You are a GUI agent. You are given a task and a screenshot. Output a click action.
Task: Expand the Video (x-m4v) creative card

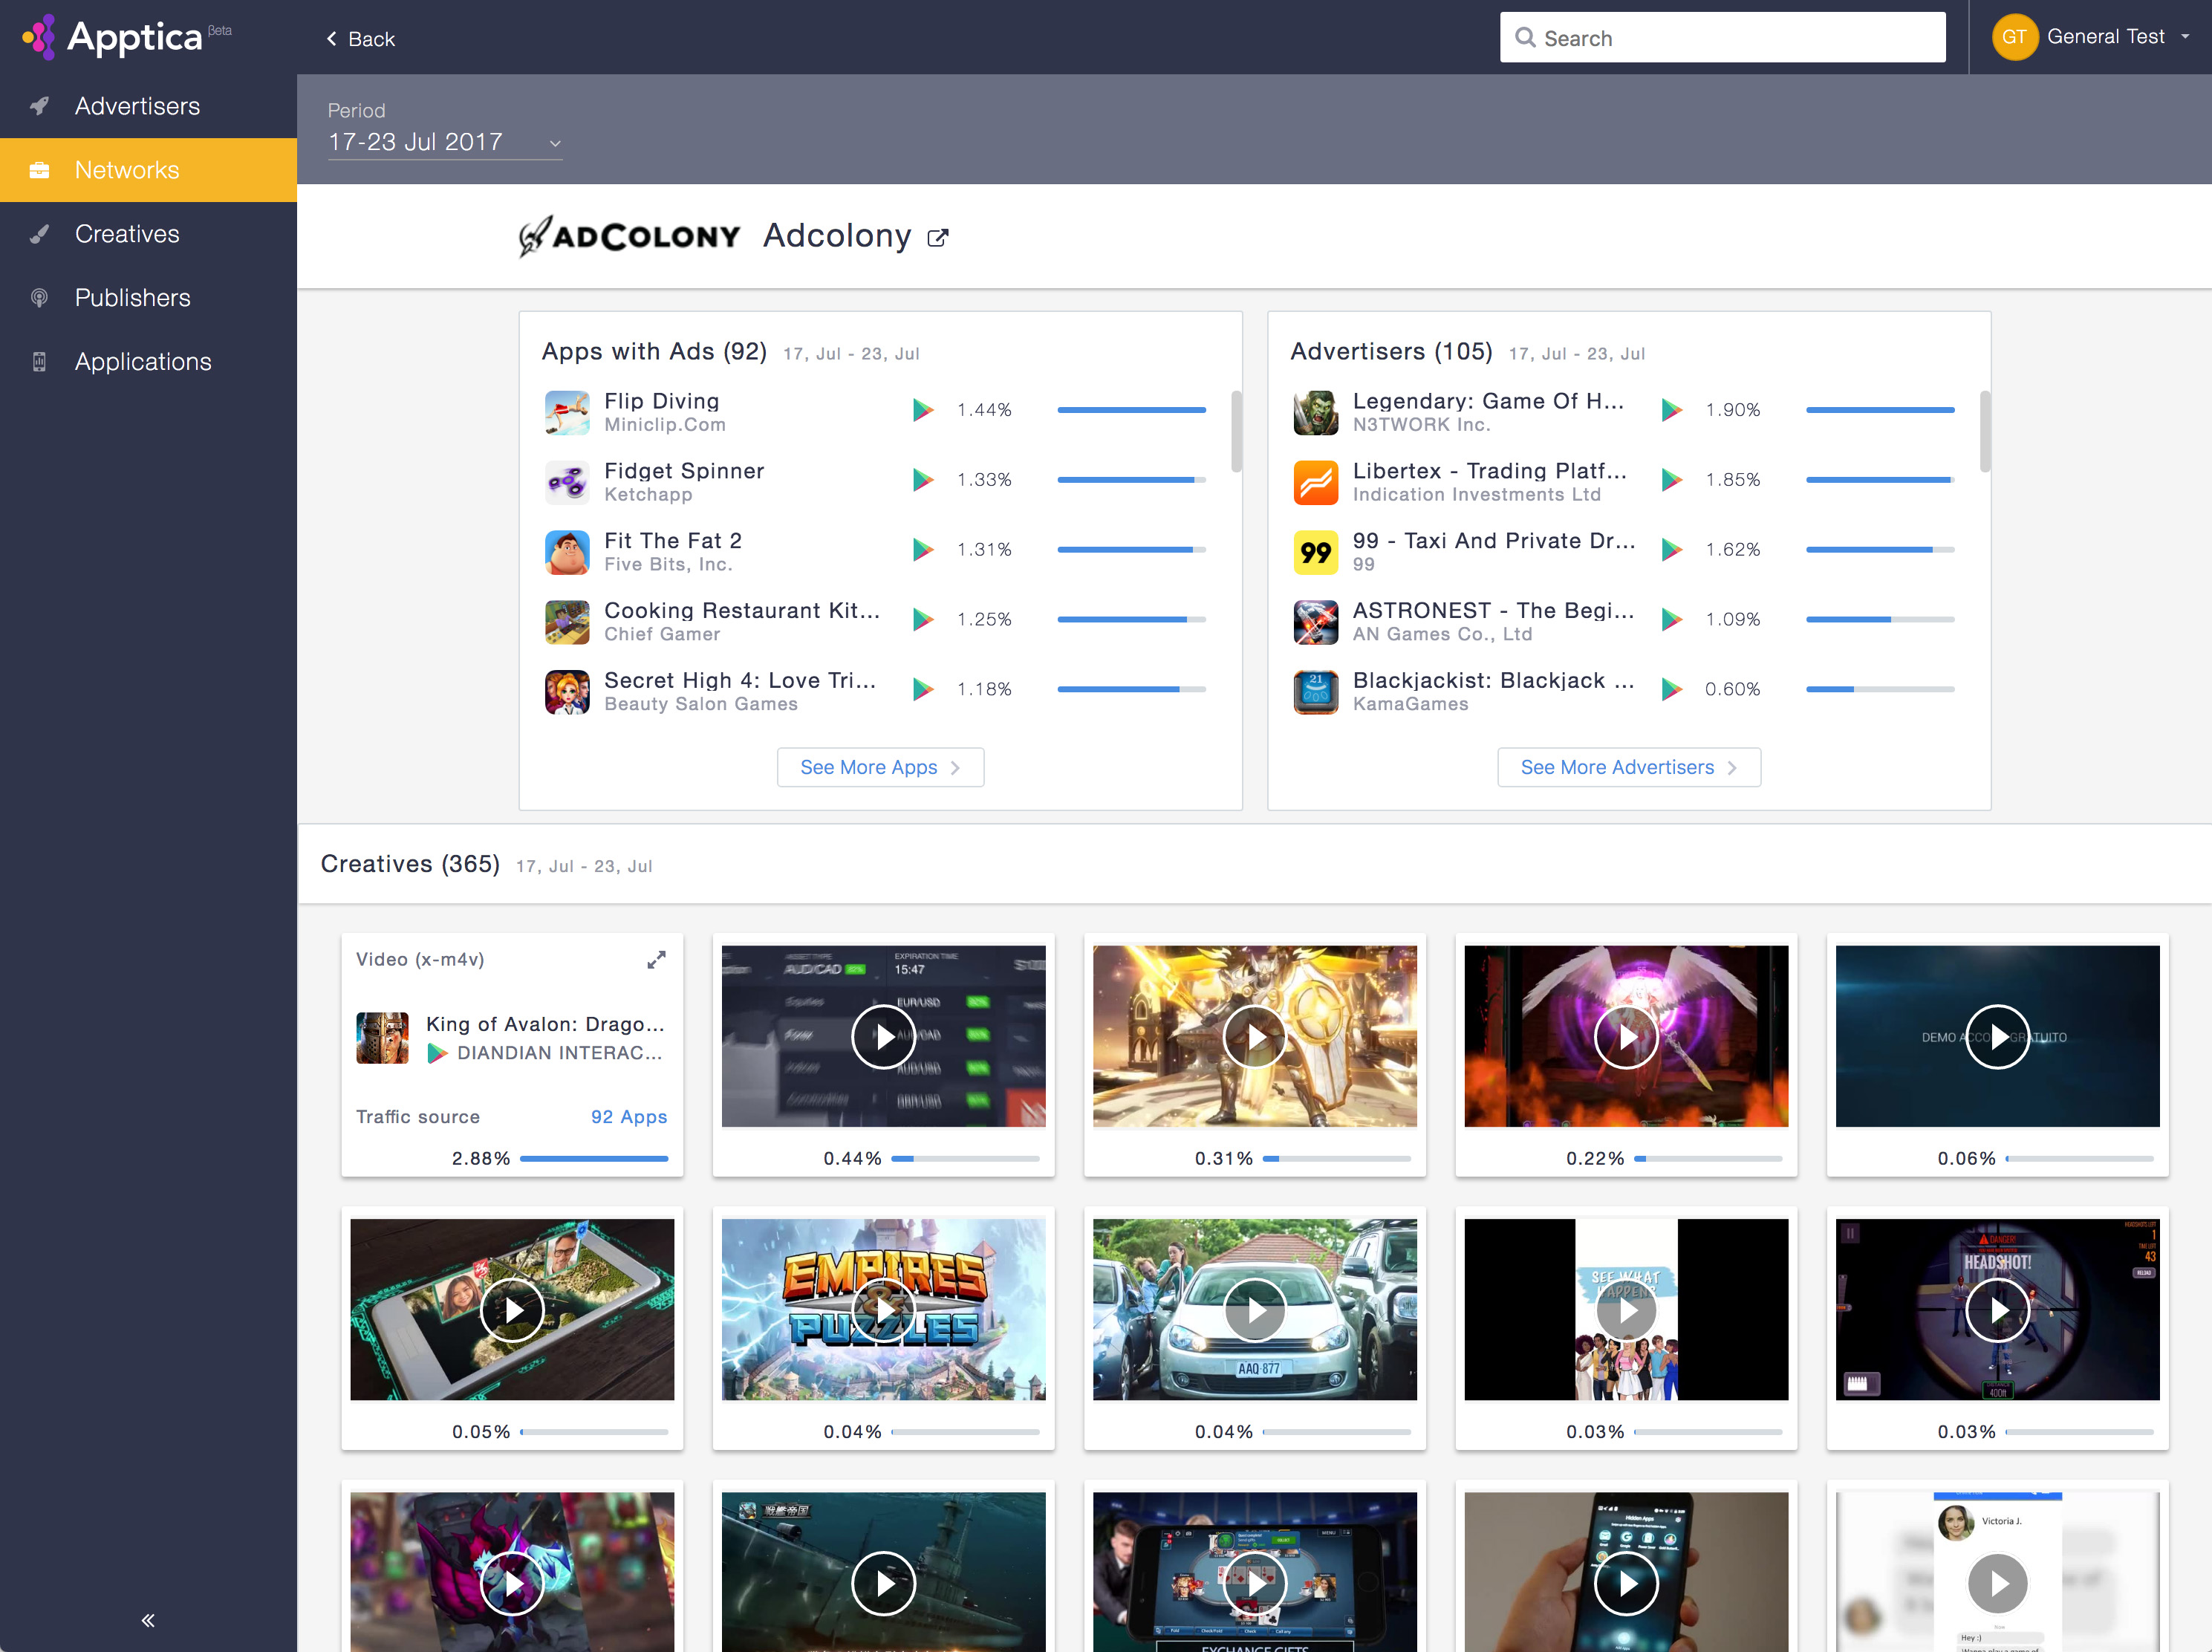(656, 960)
